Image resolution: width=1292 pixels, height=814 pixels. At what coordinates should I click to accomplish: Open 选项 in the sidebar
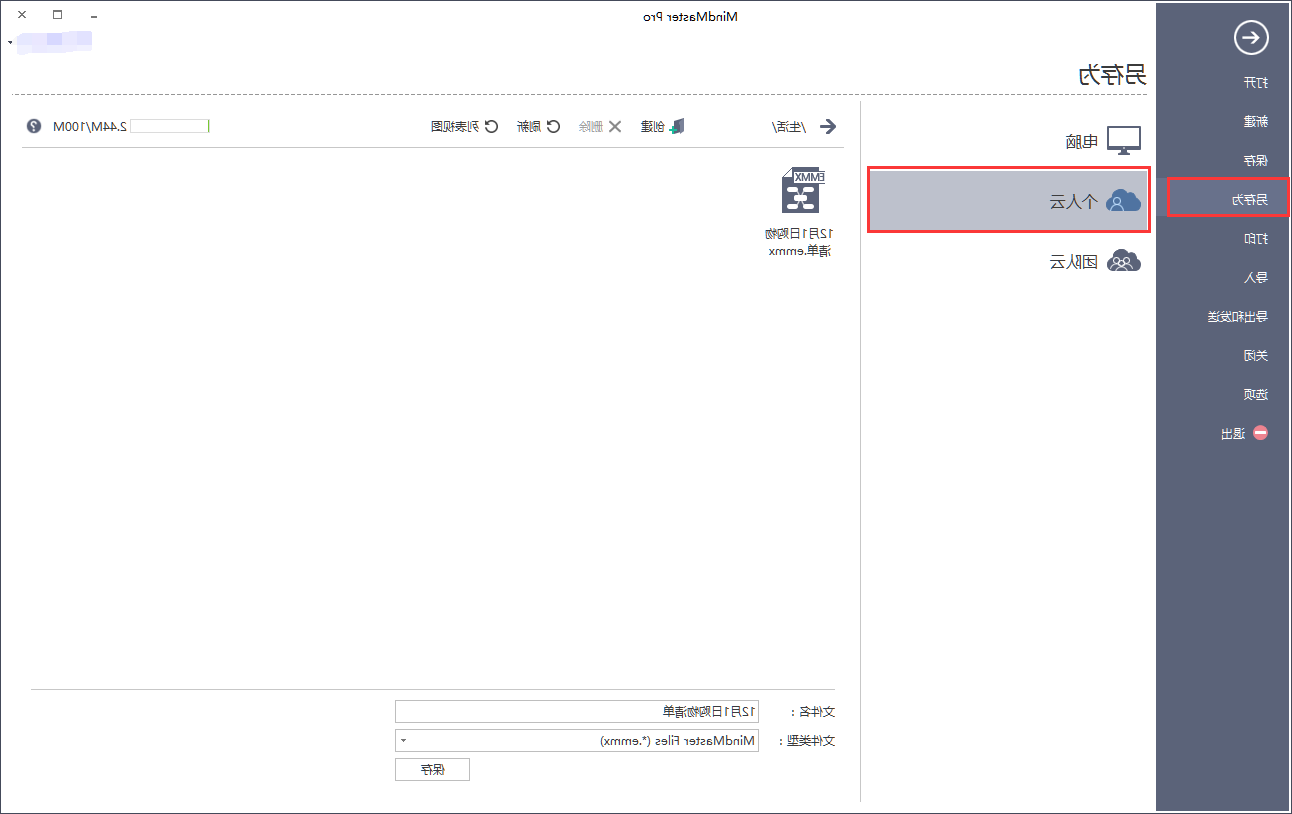(x=1255, y=394)
